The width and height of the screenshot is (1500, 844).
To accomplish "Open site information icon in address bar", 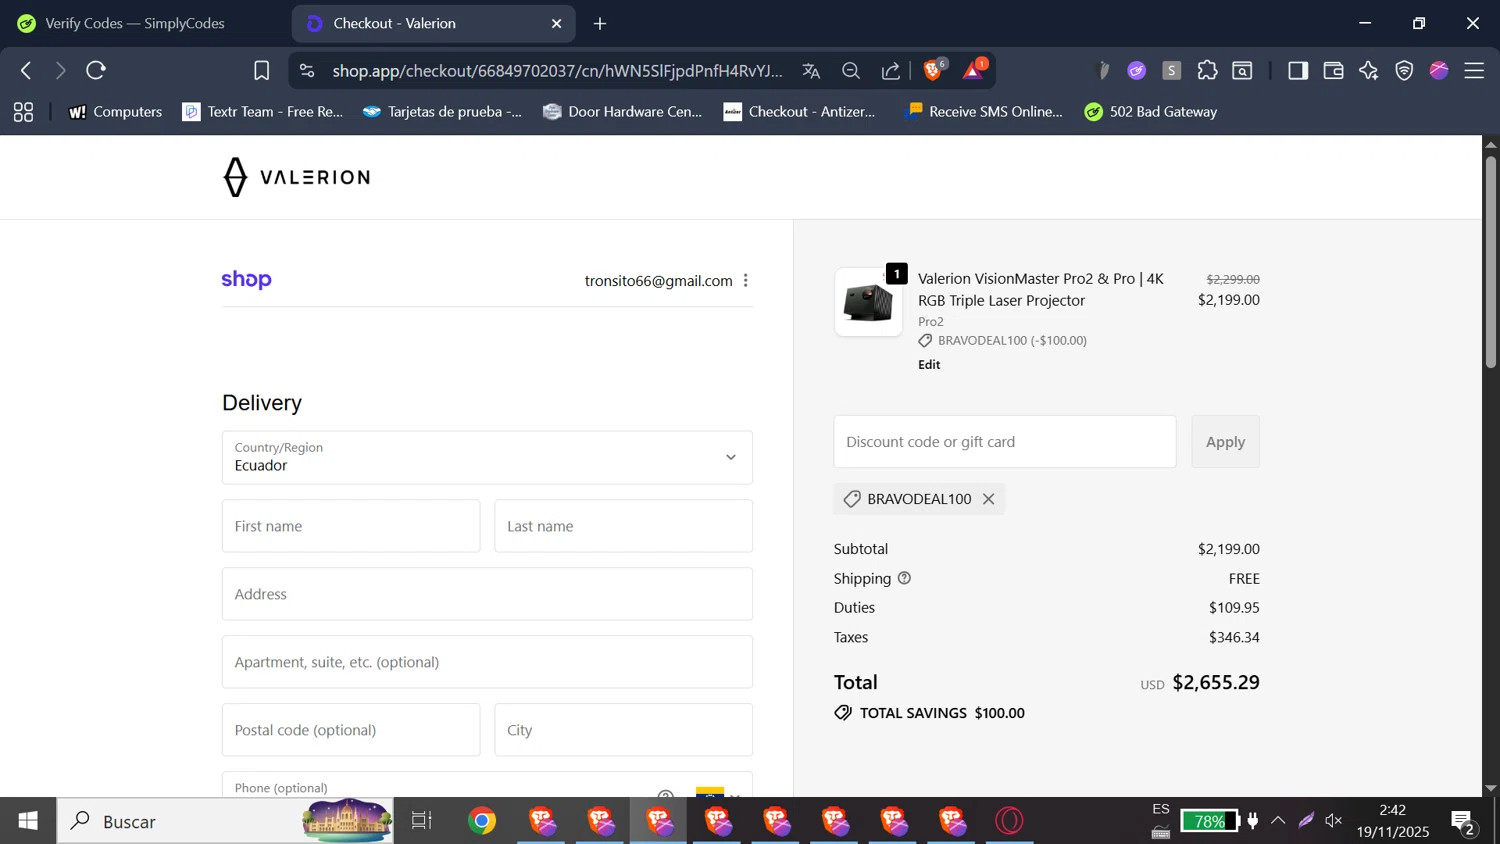I will pos(307,70).
